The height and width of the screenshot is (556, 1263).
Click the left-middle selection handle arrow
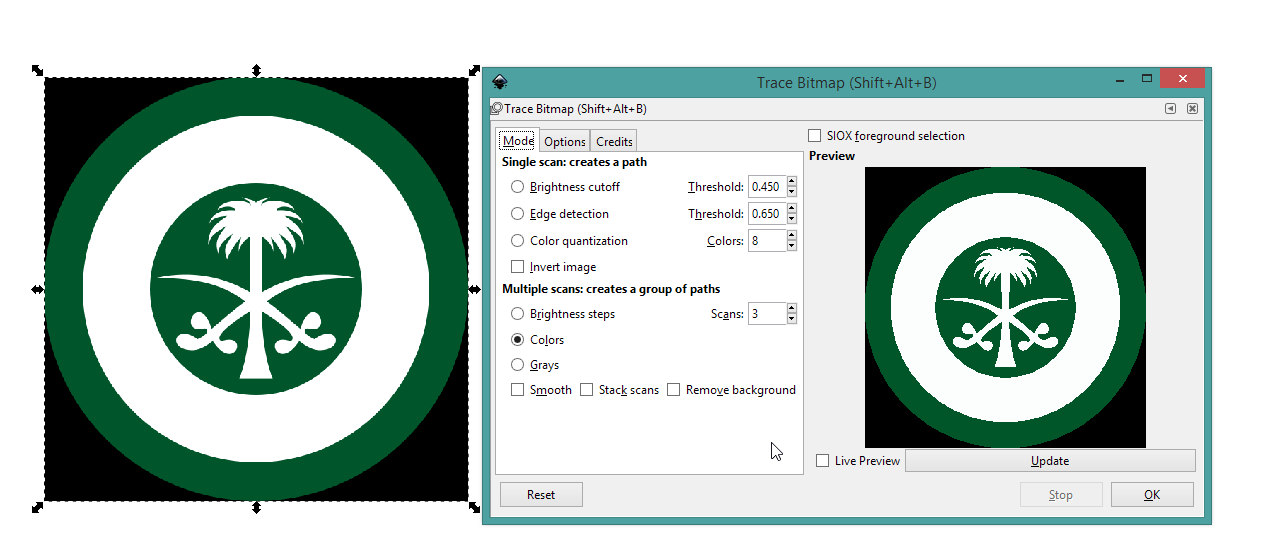(37, 289)
